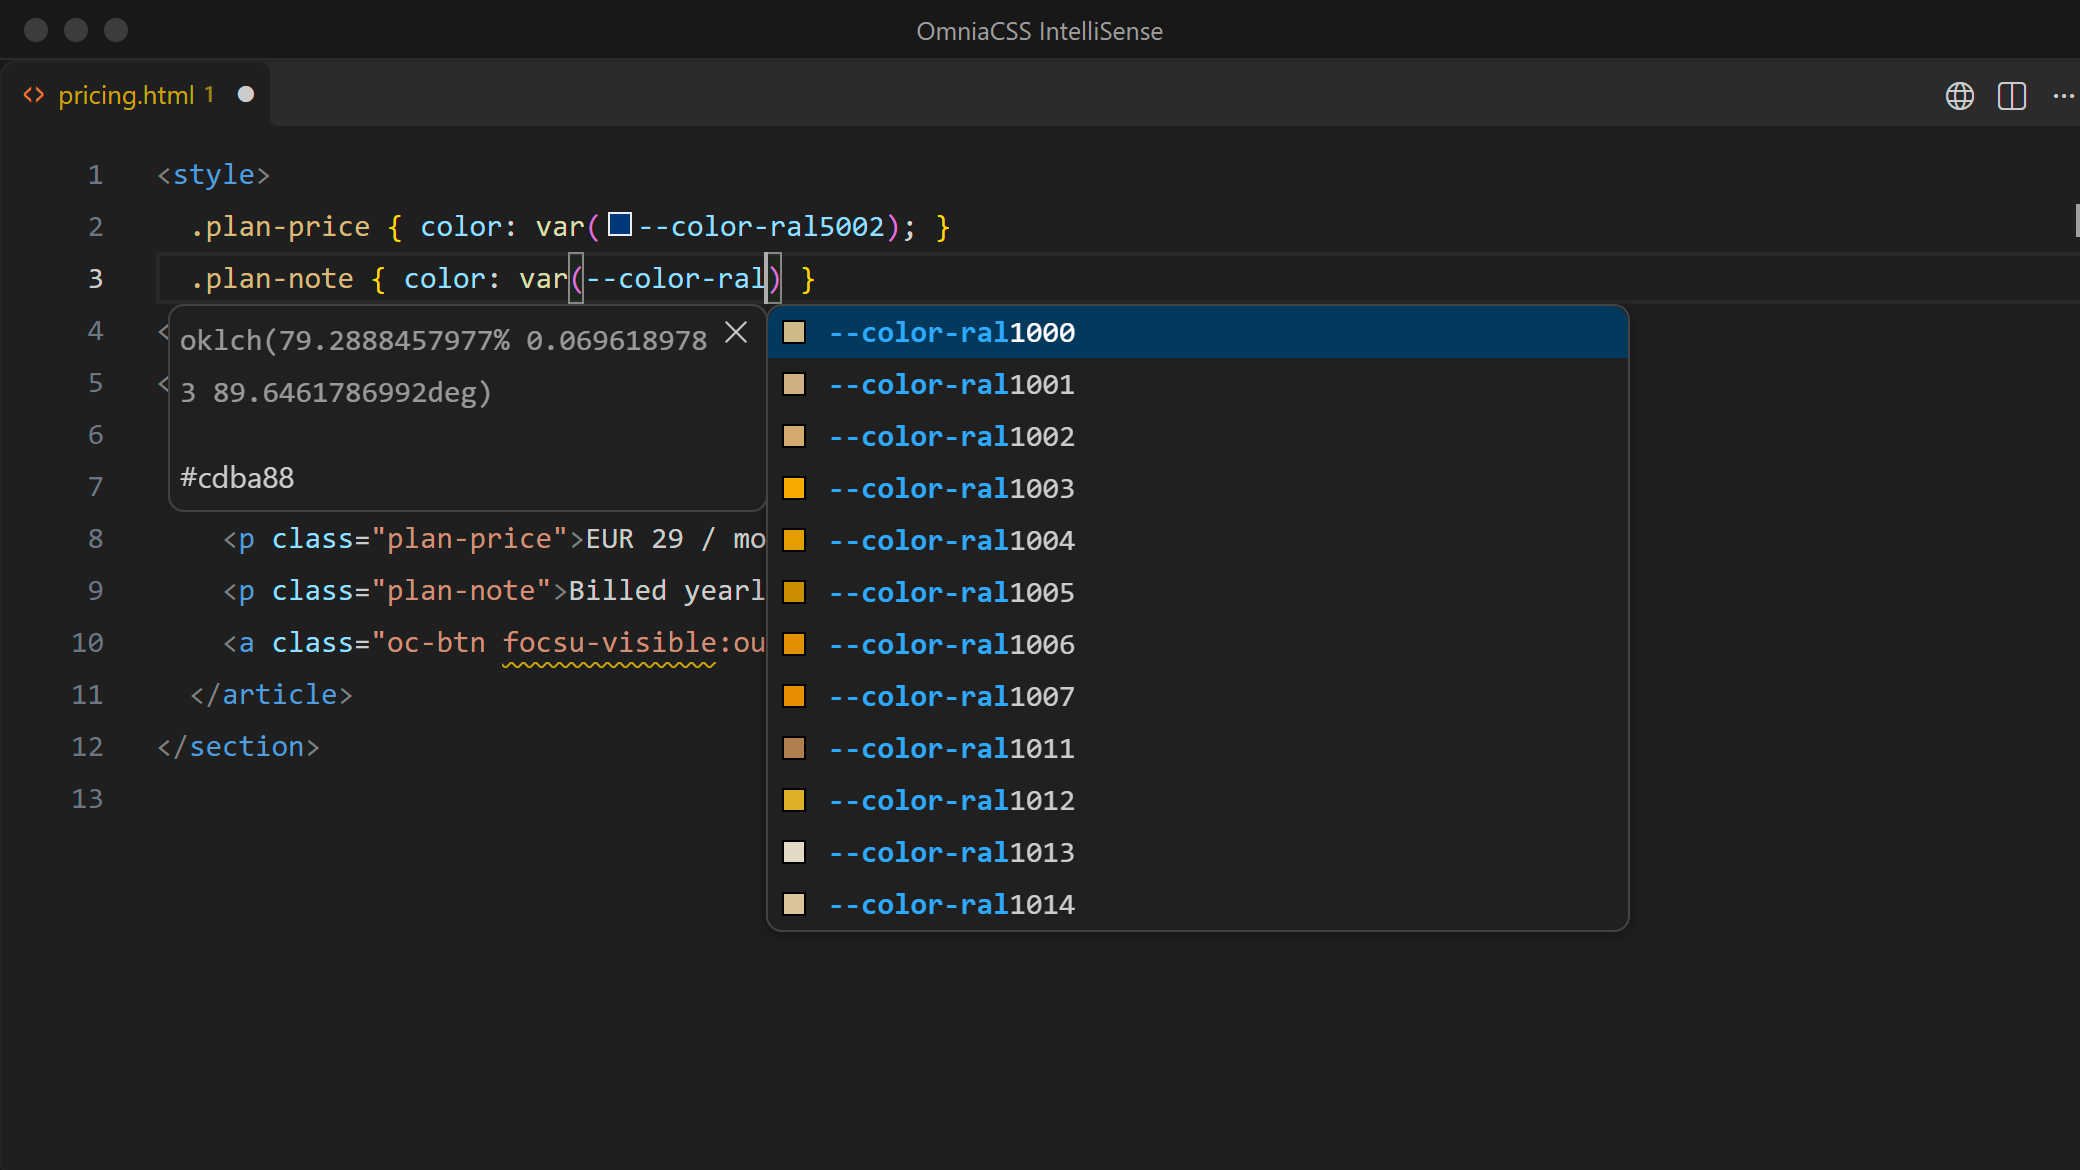Accept the --color-ral1013 suggestion
Image resolution: width=2080 pixels, height=1170 pixels.
(1198, 852)
